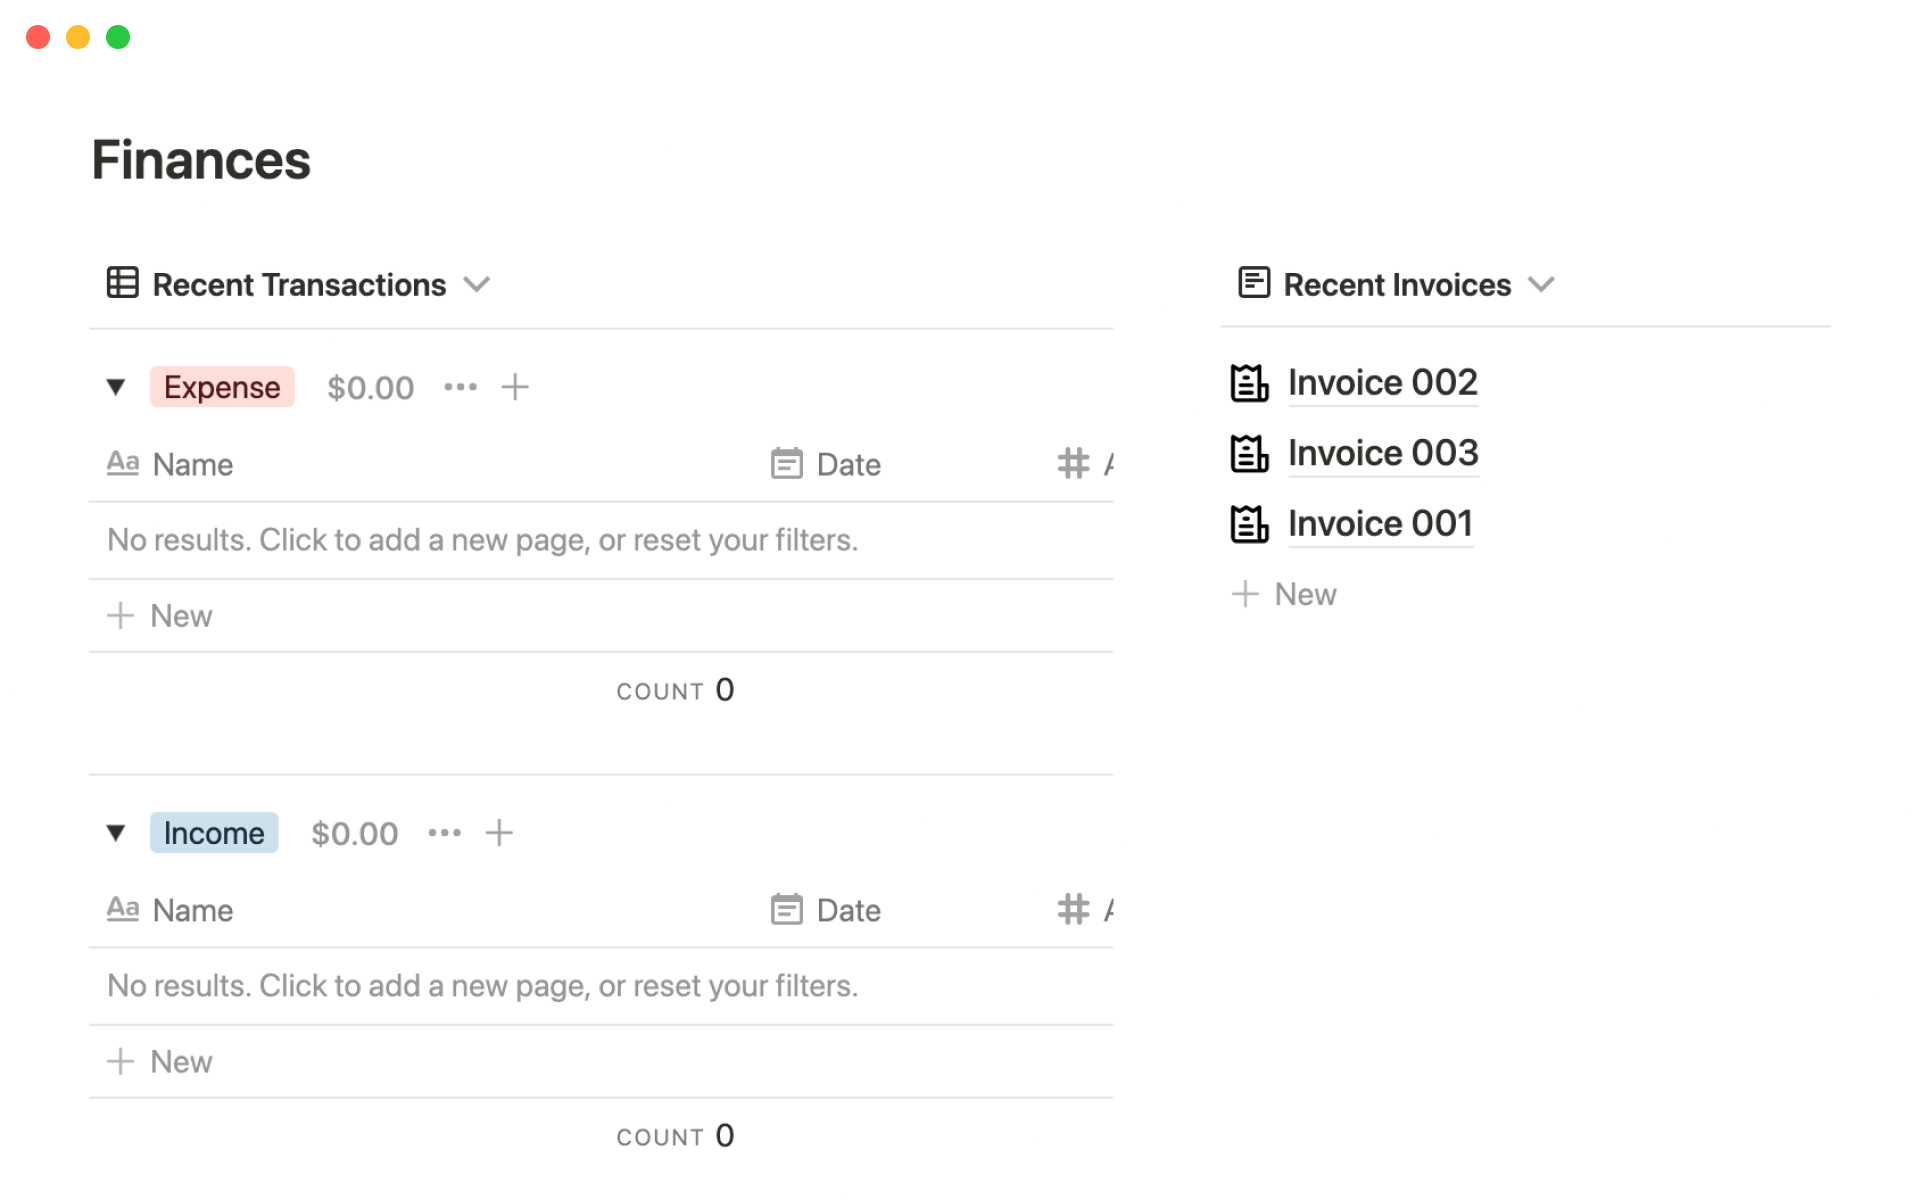Collapse the Income group toggle triangle

click(x=116, y=833)
